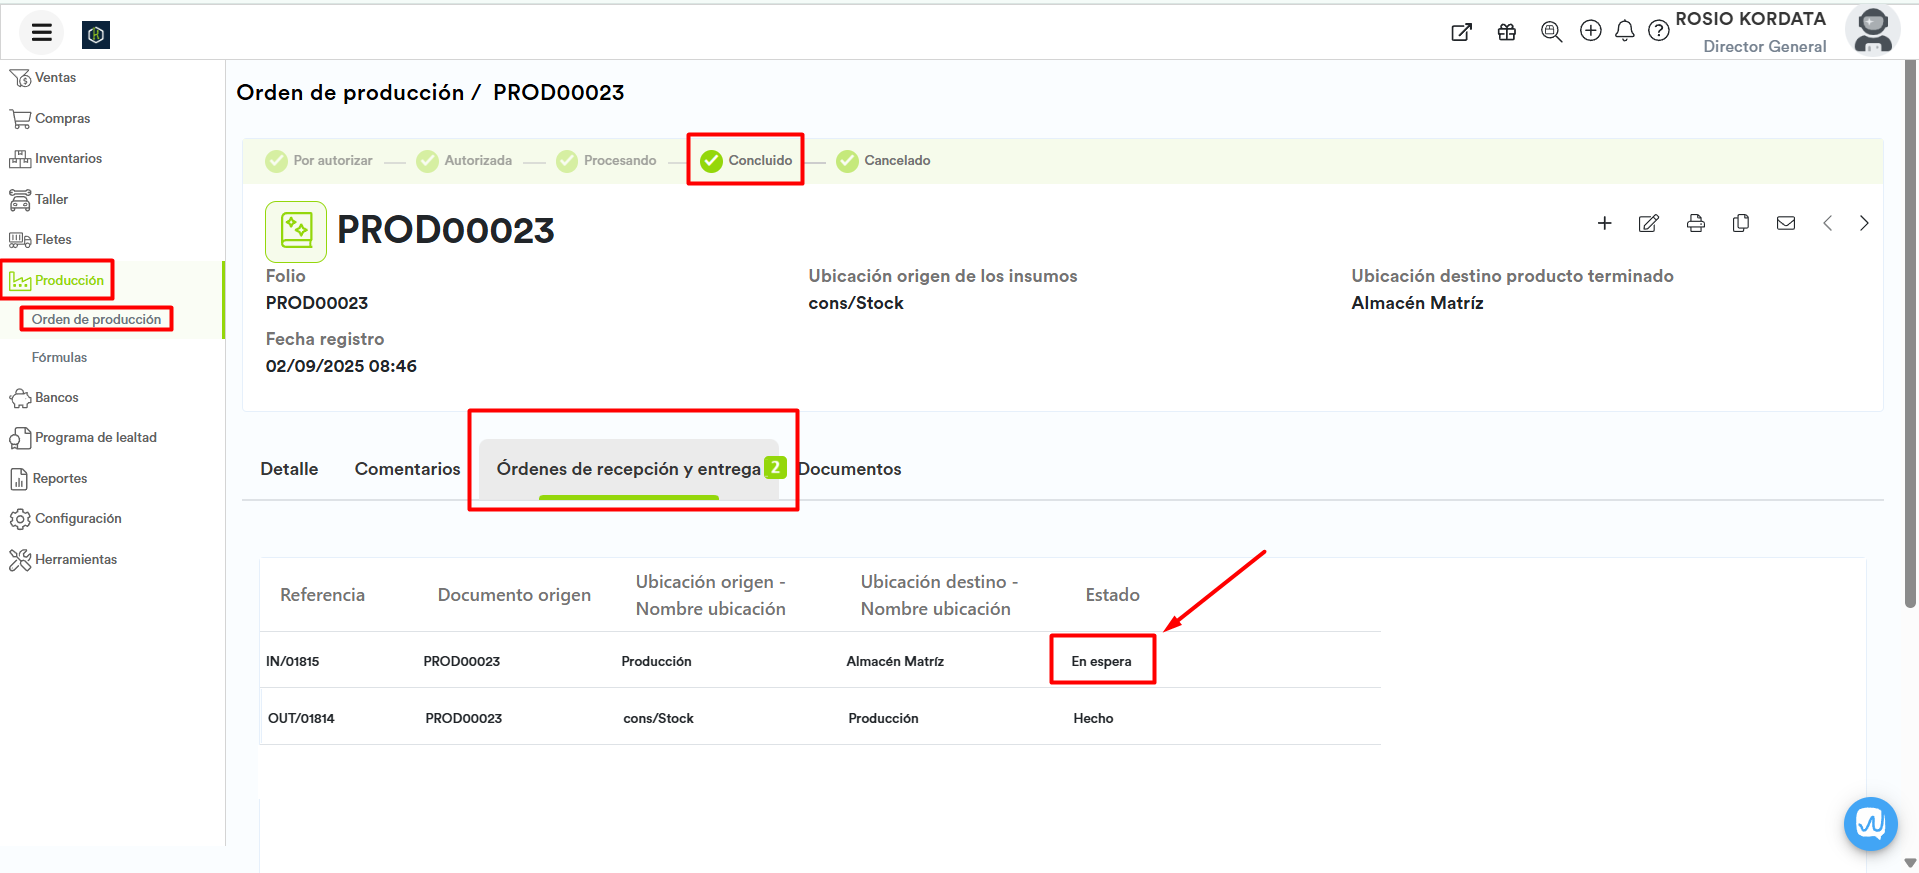Send the order with envelope icon

pyautogui.click(x=1785, y=223)
